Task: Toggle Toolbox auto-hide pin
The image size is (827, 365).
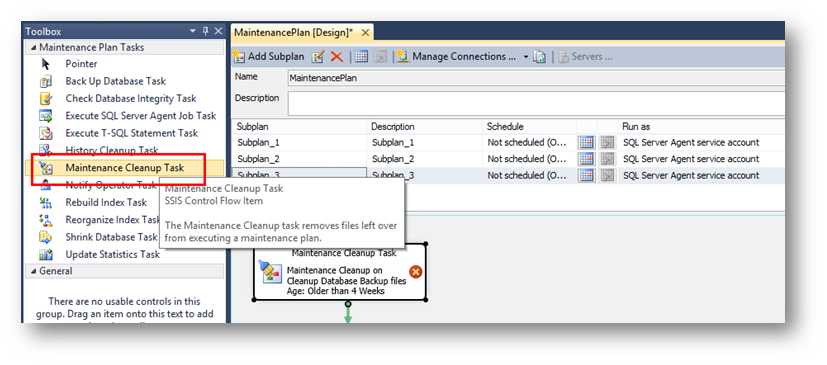Action: 206,32
